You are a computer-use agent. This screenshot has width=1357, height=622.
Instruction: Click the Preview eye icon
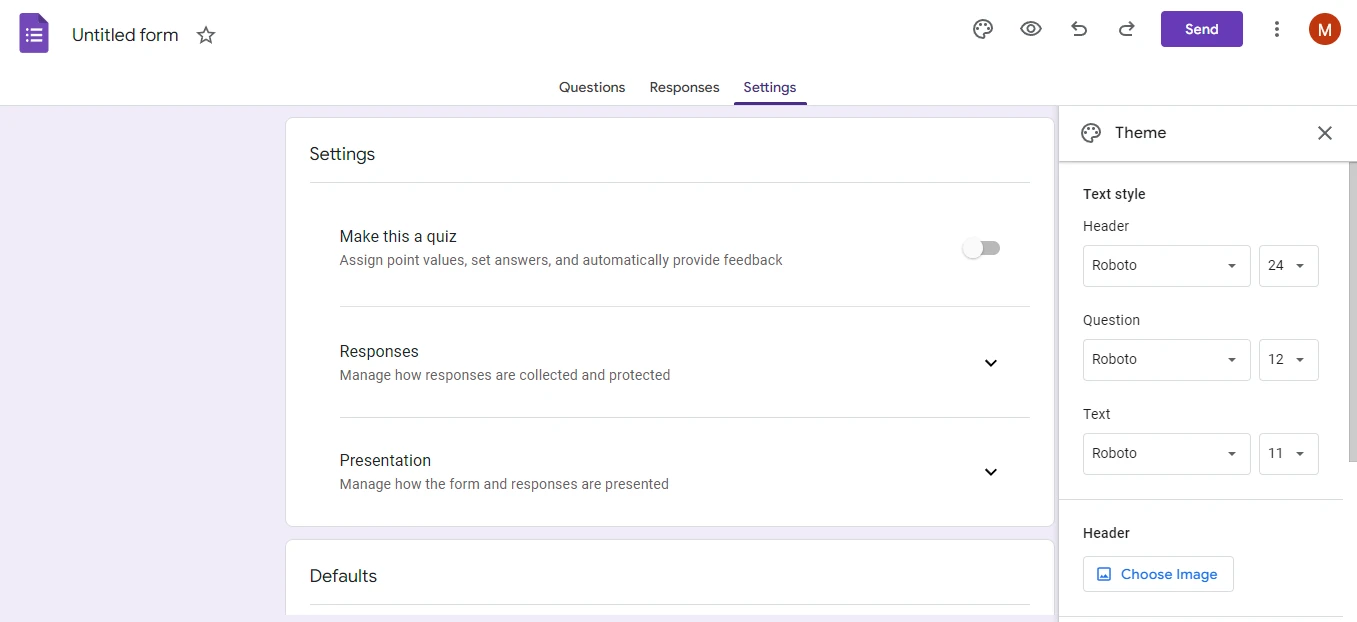click(1030, 29)
